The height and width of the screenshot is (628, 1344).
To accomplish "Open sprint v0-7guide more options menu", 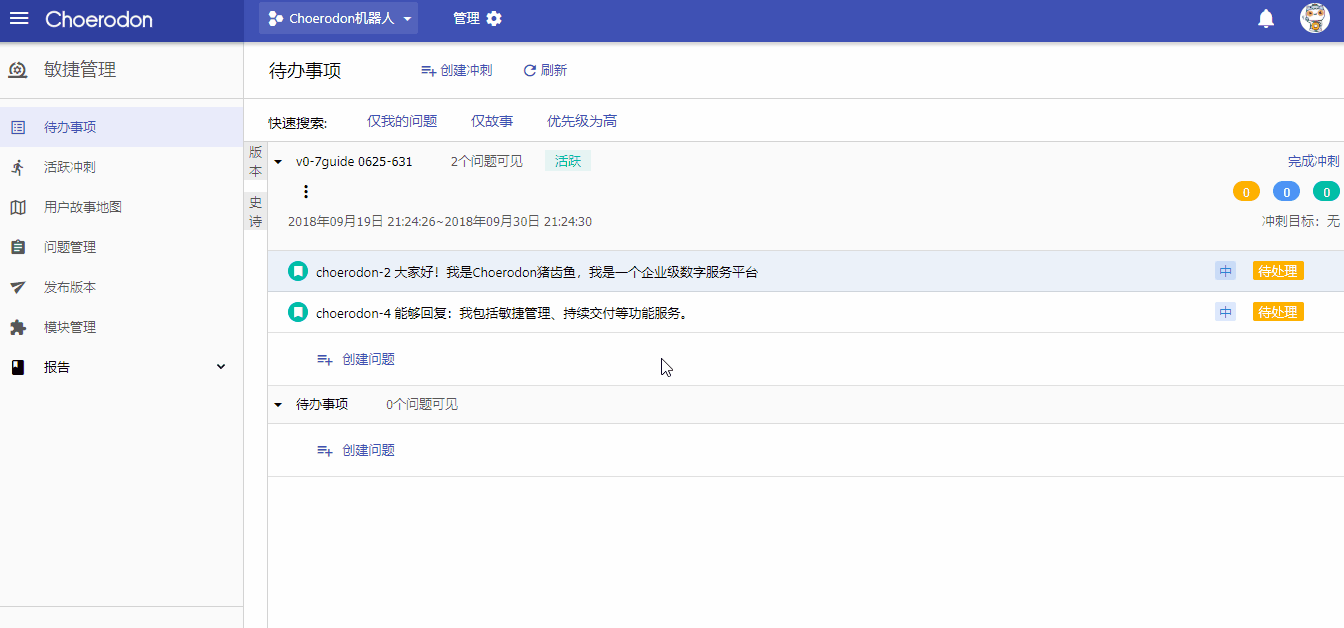I will [x=306, y=192].
